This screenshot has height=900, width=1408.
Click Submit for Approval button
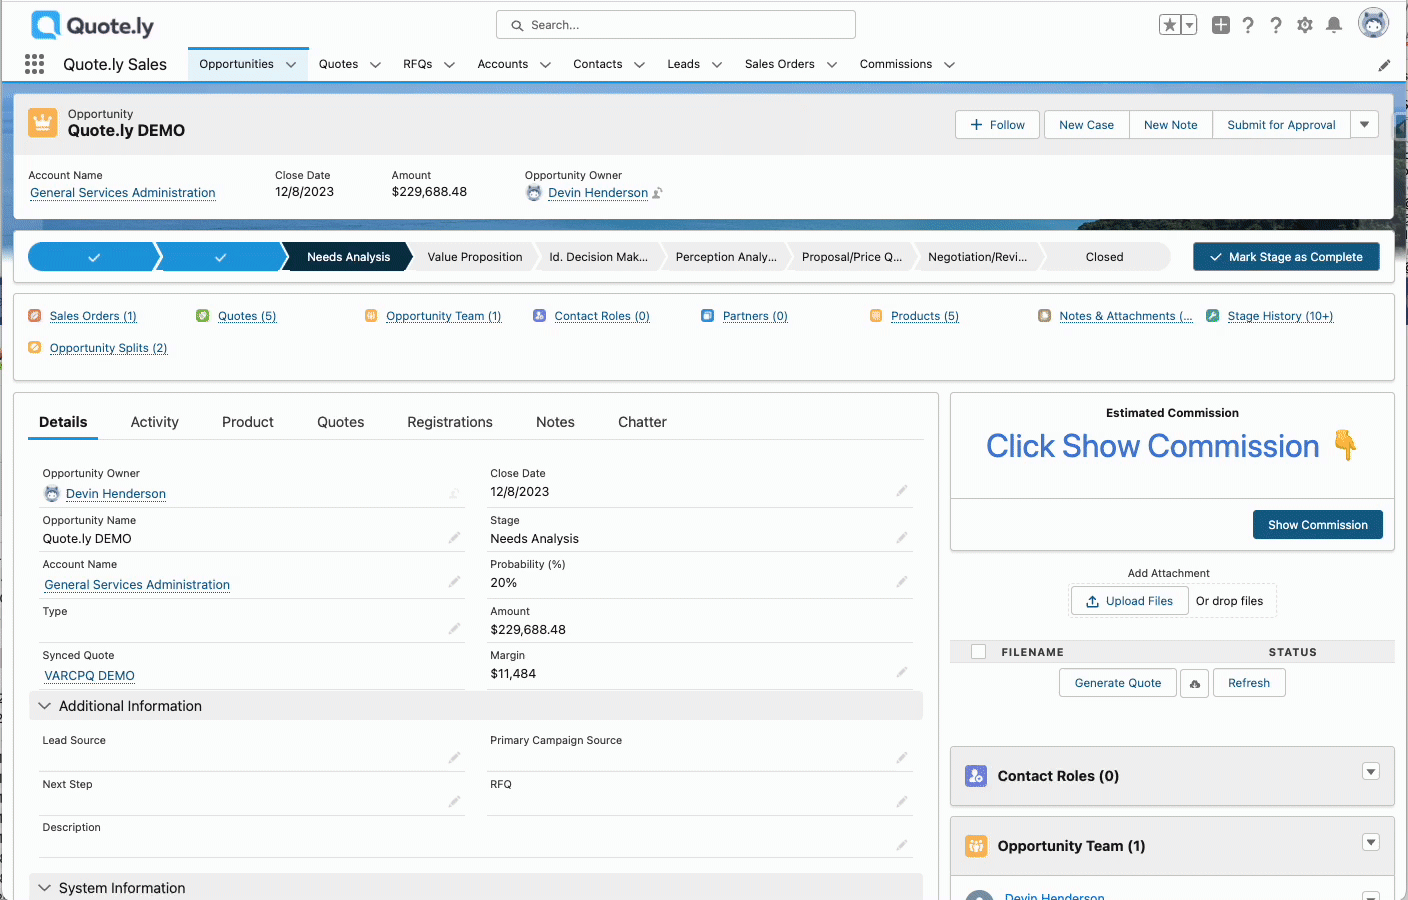pos(1282,125)
